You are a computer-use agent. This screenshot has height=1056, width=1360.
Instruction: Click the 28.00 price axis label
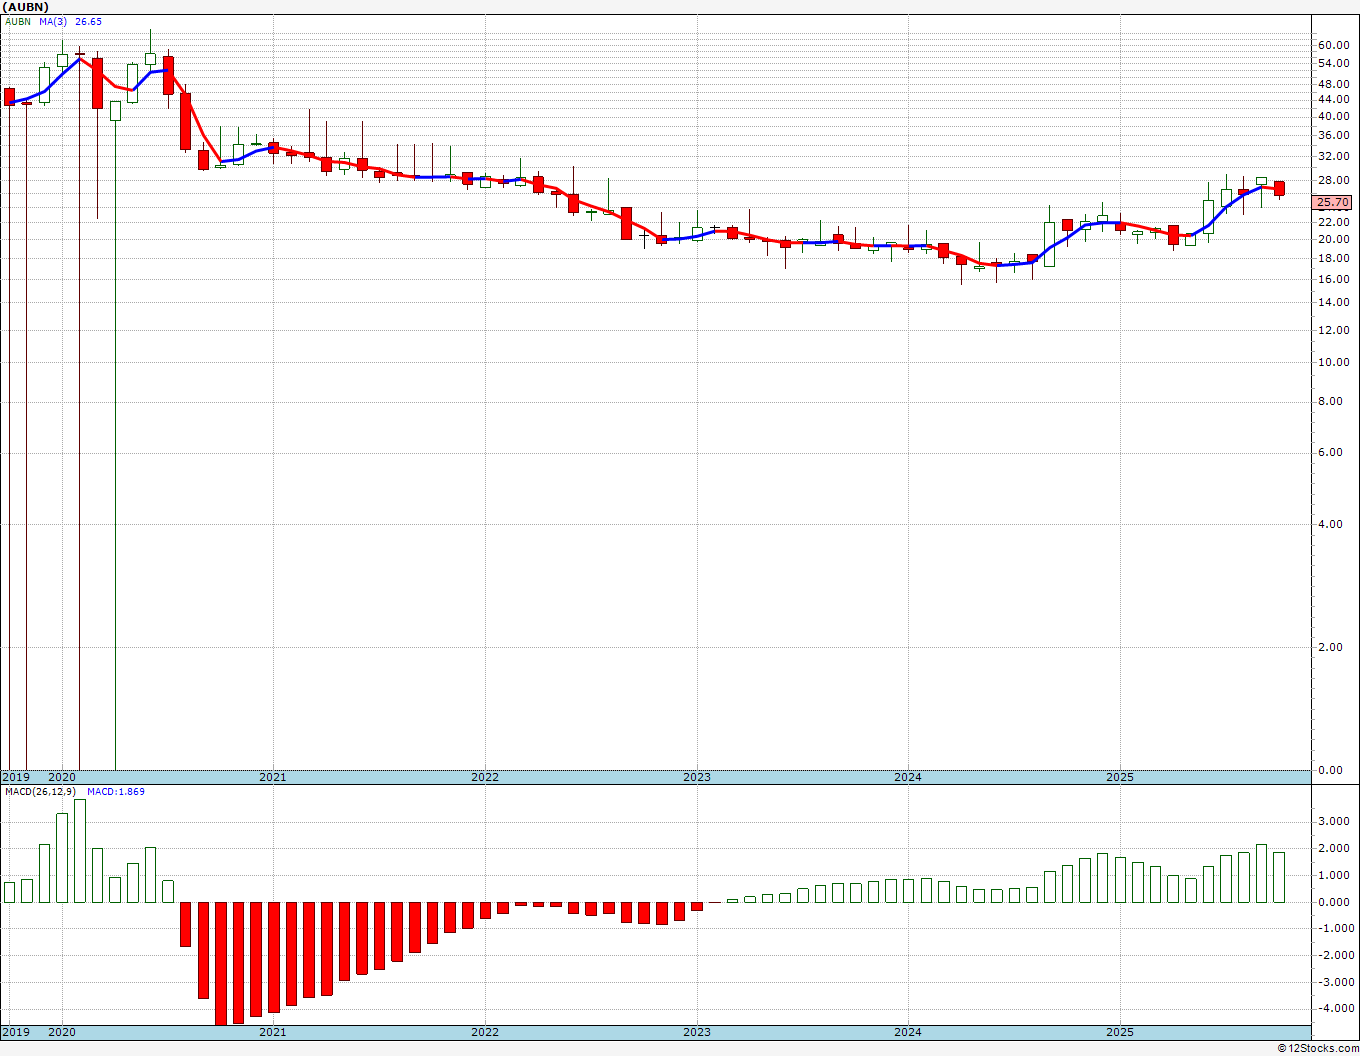[1333, 180]
